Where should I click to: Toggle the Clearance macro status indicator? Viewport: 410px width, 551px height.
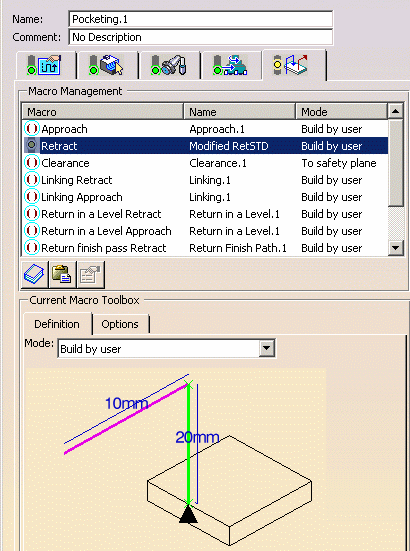click(x=32, y=163)
